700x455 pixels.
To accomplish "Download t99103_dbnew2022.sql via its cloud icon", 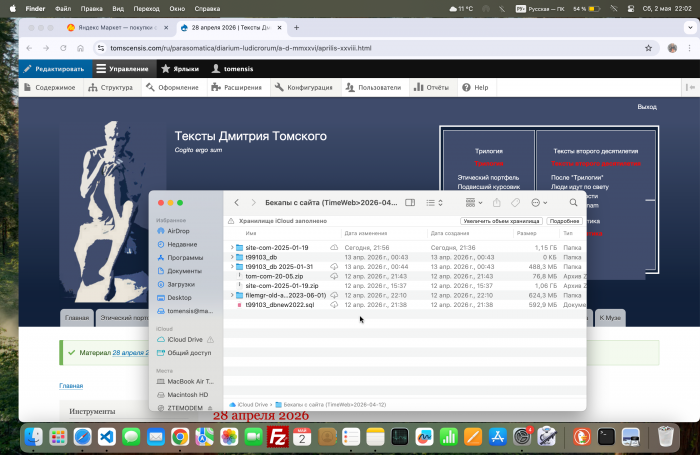I will click(334, 305).
